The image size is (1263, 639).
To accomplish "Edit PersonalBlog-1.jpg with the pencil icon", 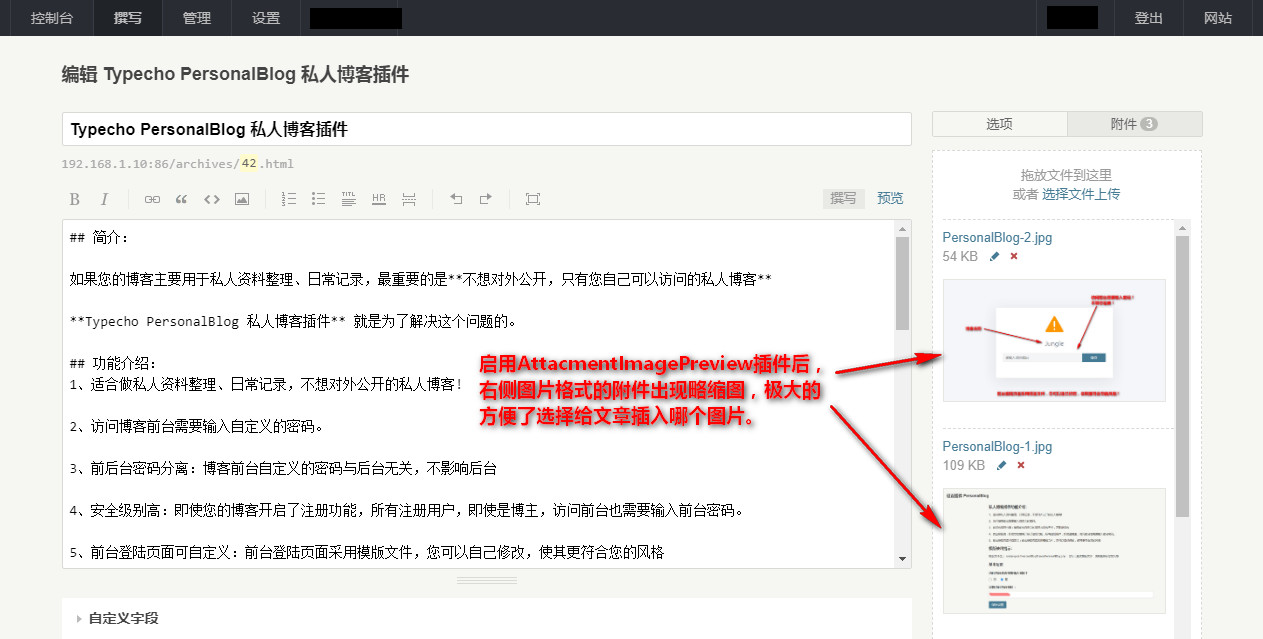I will click(1001, 465).
